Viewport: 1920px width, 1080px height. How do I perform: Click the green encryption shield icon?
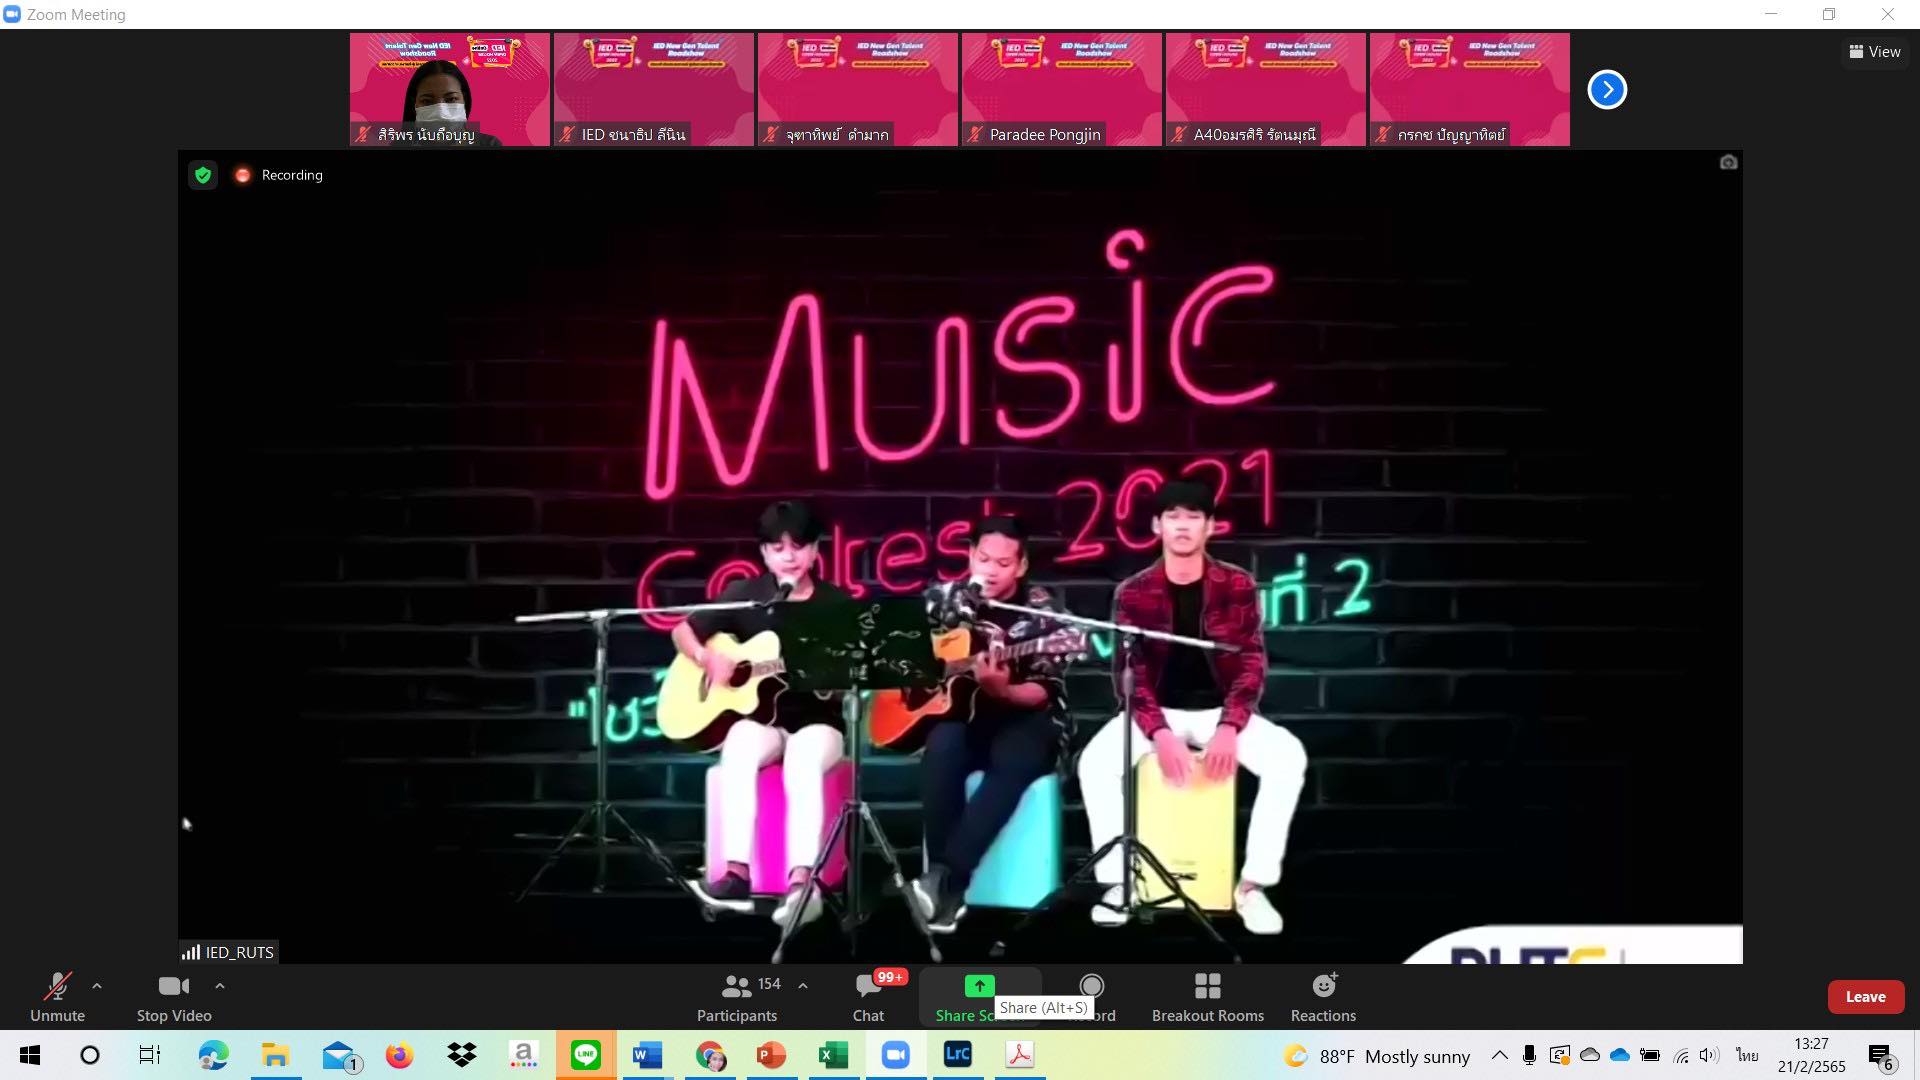point(203,176)
